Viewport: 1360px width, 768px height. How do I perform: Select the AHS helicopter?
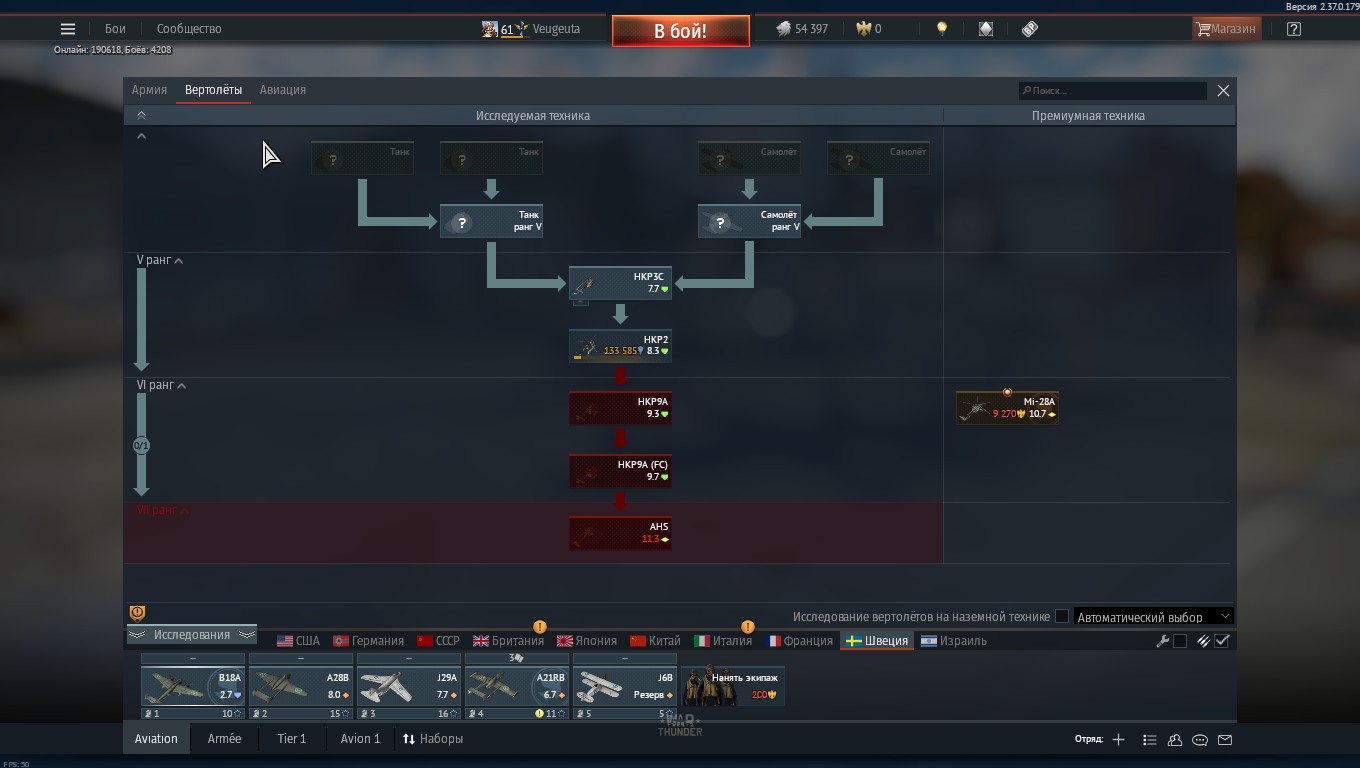pos(620,533)
